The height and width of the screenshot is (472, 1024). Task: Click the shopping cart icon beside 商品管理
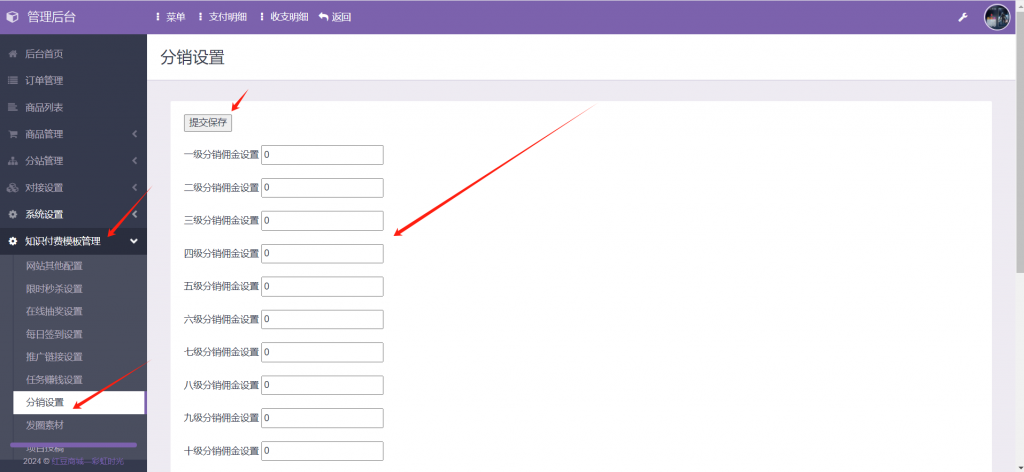tap(12, 134)
